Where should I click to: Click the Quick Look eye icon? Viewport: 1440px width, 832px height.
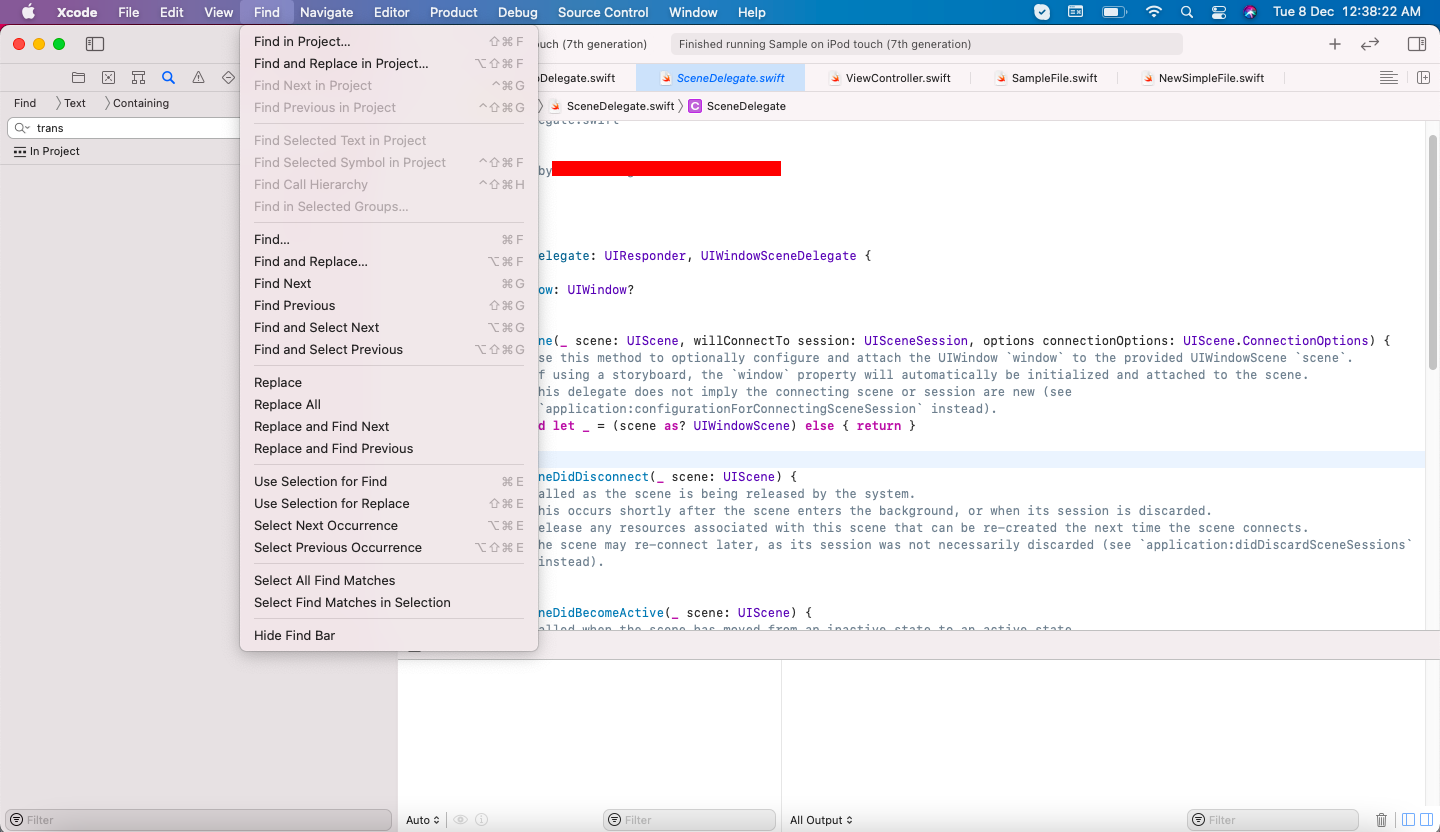coord(460,820)
